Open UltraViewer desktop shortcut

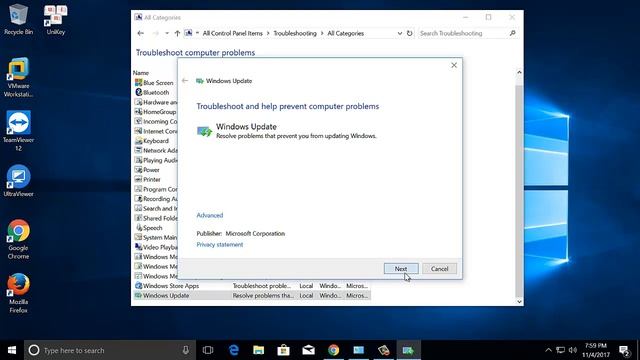coord(18,181)
